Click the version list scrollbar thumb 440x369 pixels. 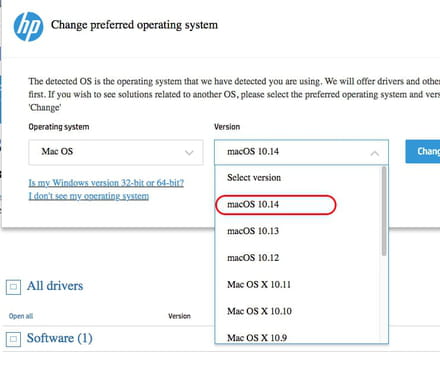(x=384, y=211)
